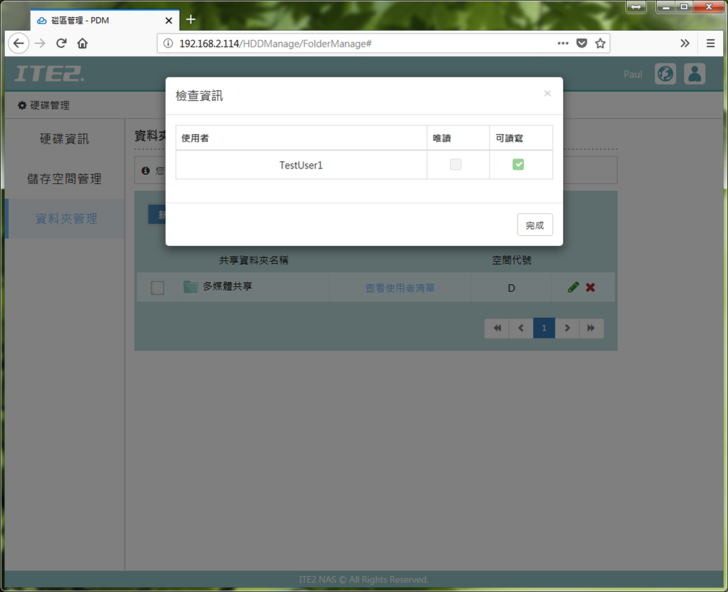The width and height of the screenshot is (728, 592).
Task: Click the D space code cell
Action: (511, 288)
